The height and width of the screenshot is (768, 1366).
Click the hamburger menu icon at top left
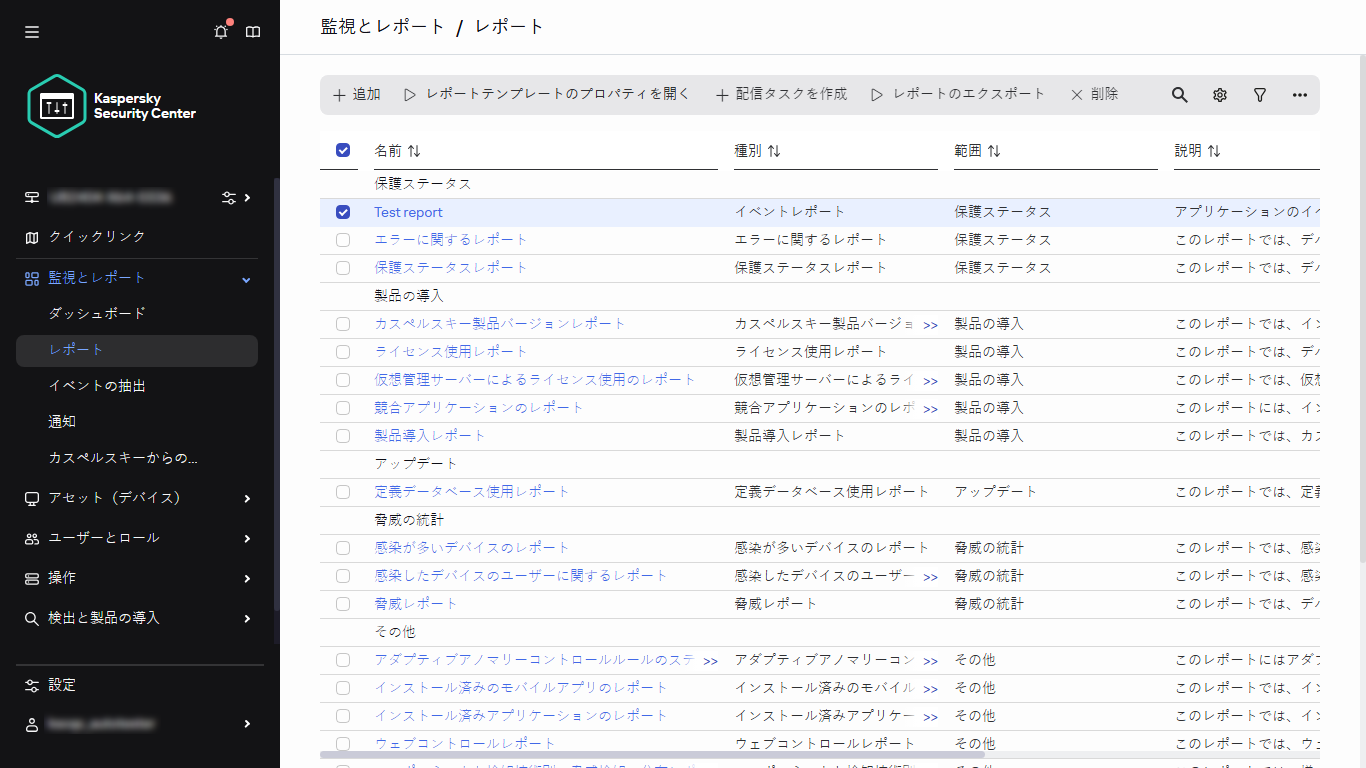[x=31, y=31]
